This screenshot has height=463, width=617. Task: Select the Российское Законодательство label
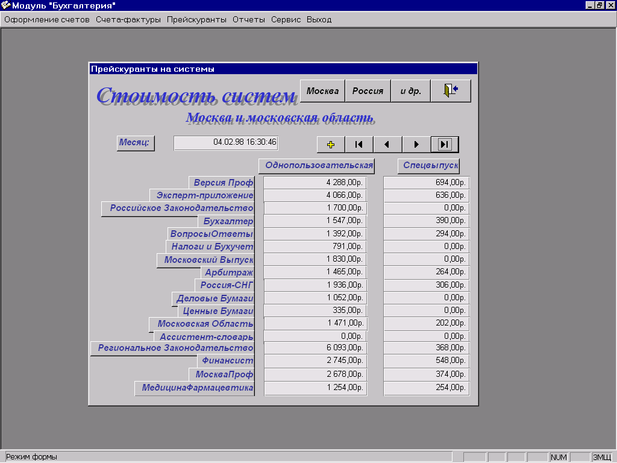pos(178,208)
